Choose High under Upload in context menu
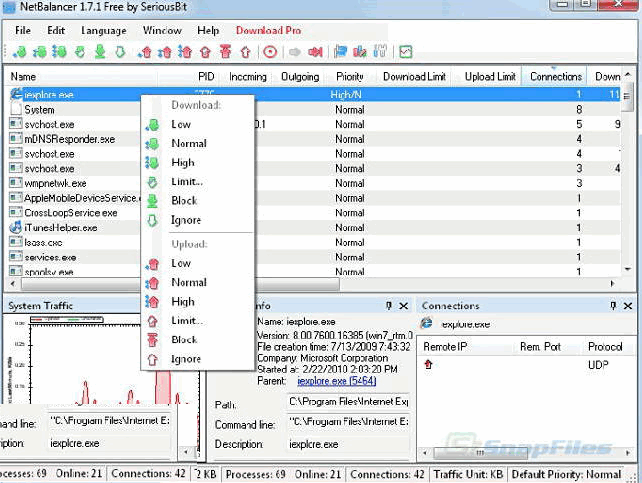Screen dimensions: 642x483 (197, 302)
